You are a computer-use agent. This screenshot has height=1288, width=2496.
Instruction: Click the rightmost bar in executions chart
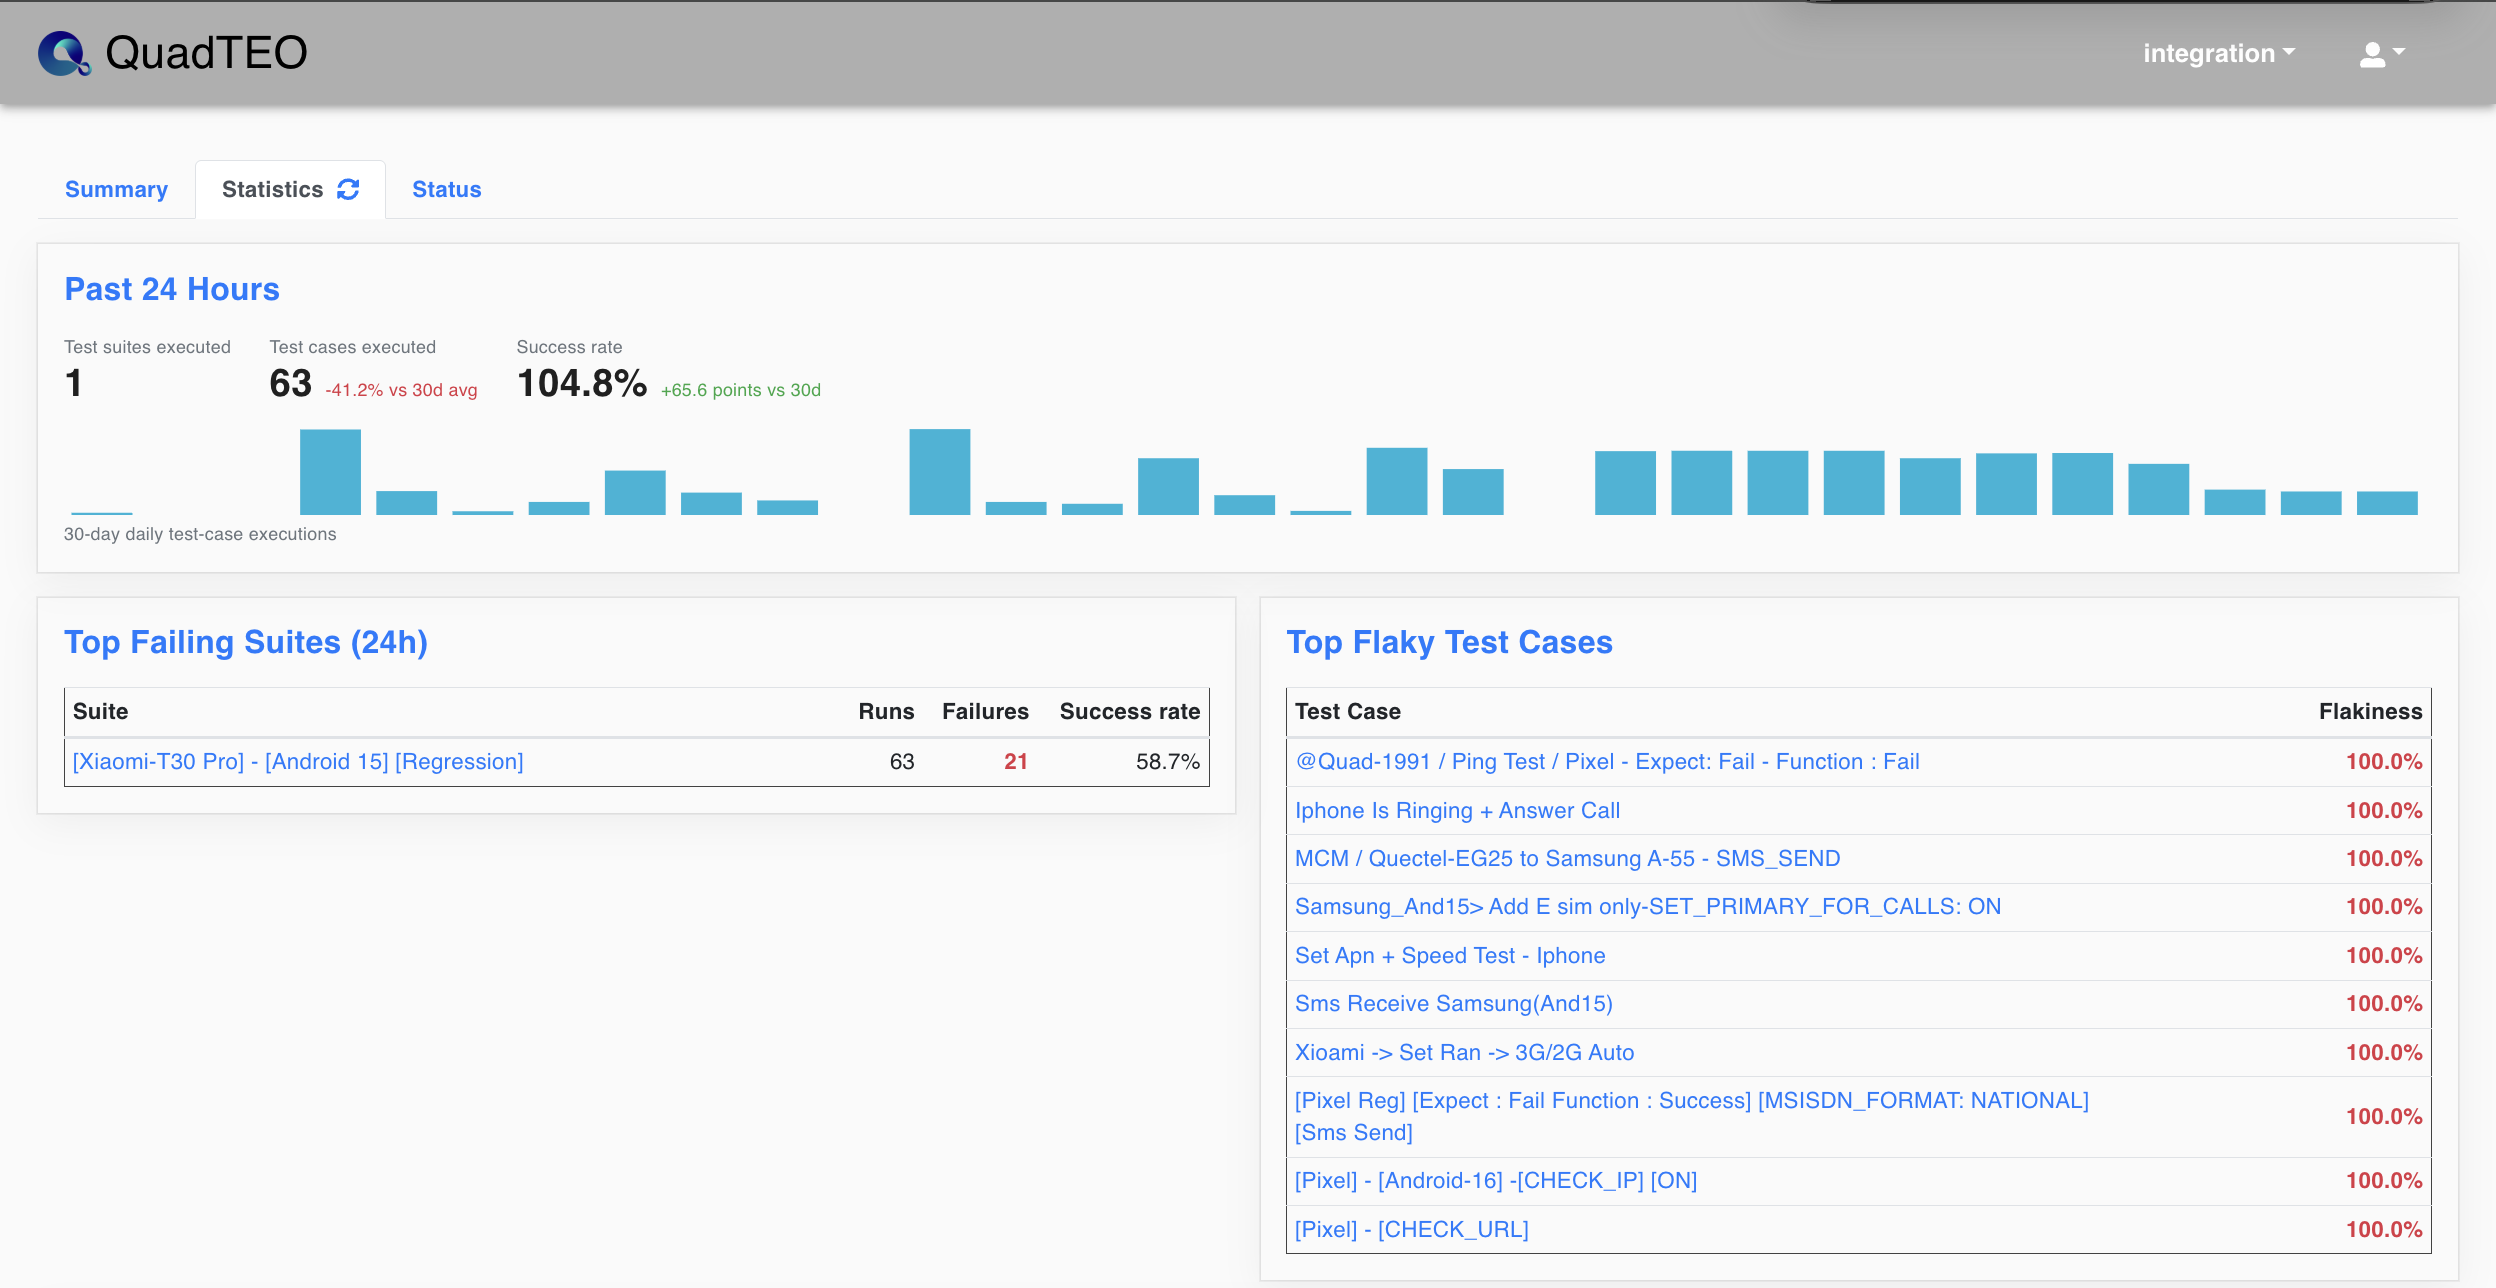coord(2387,503)
